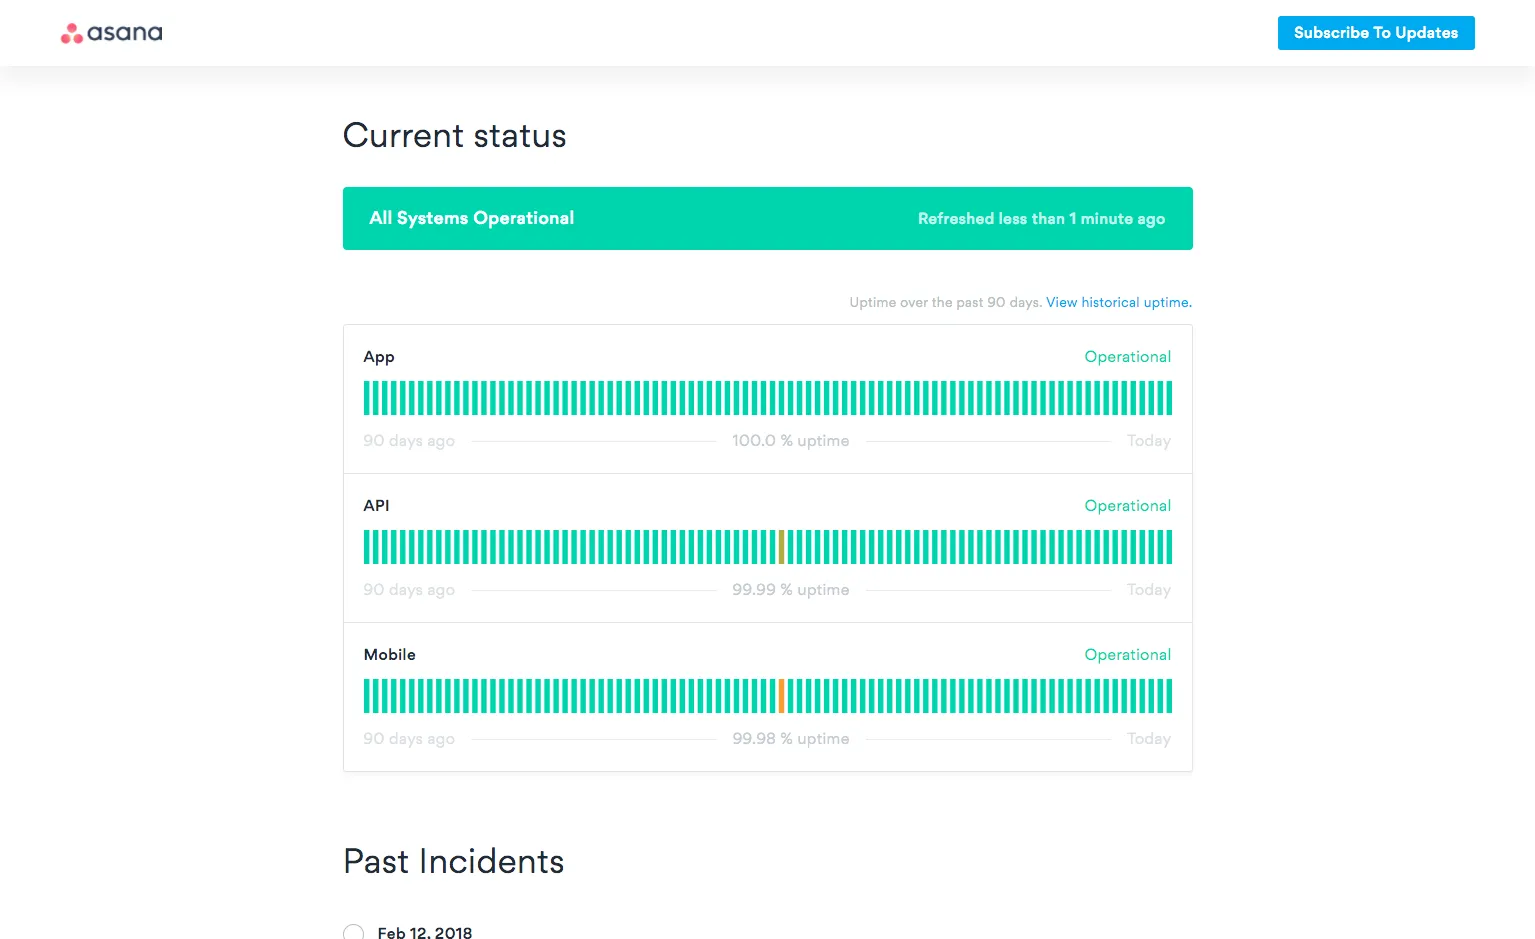
Task: Click the Operational status for API
Action: pyautogui.click(x=1127, y=506)
